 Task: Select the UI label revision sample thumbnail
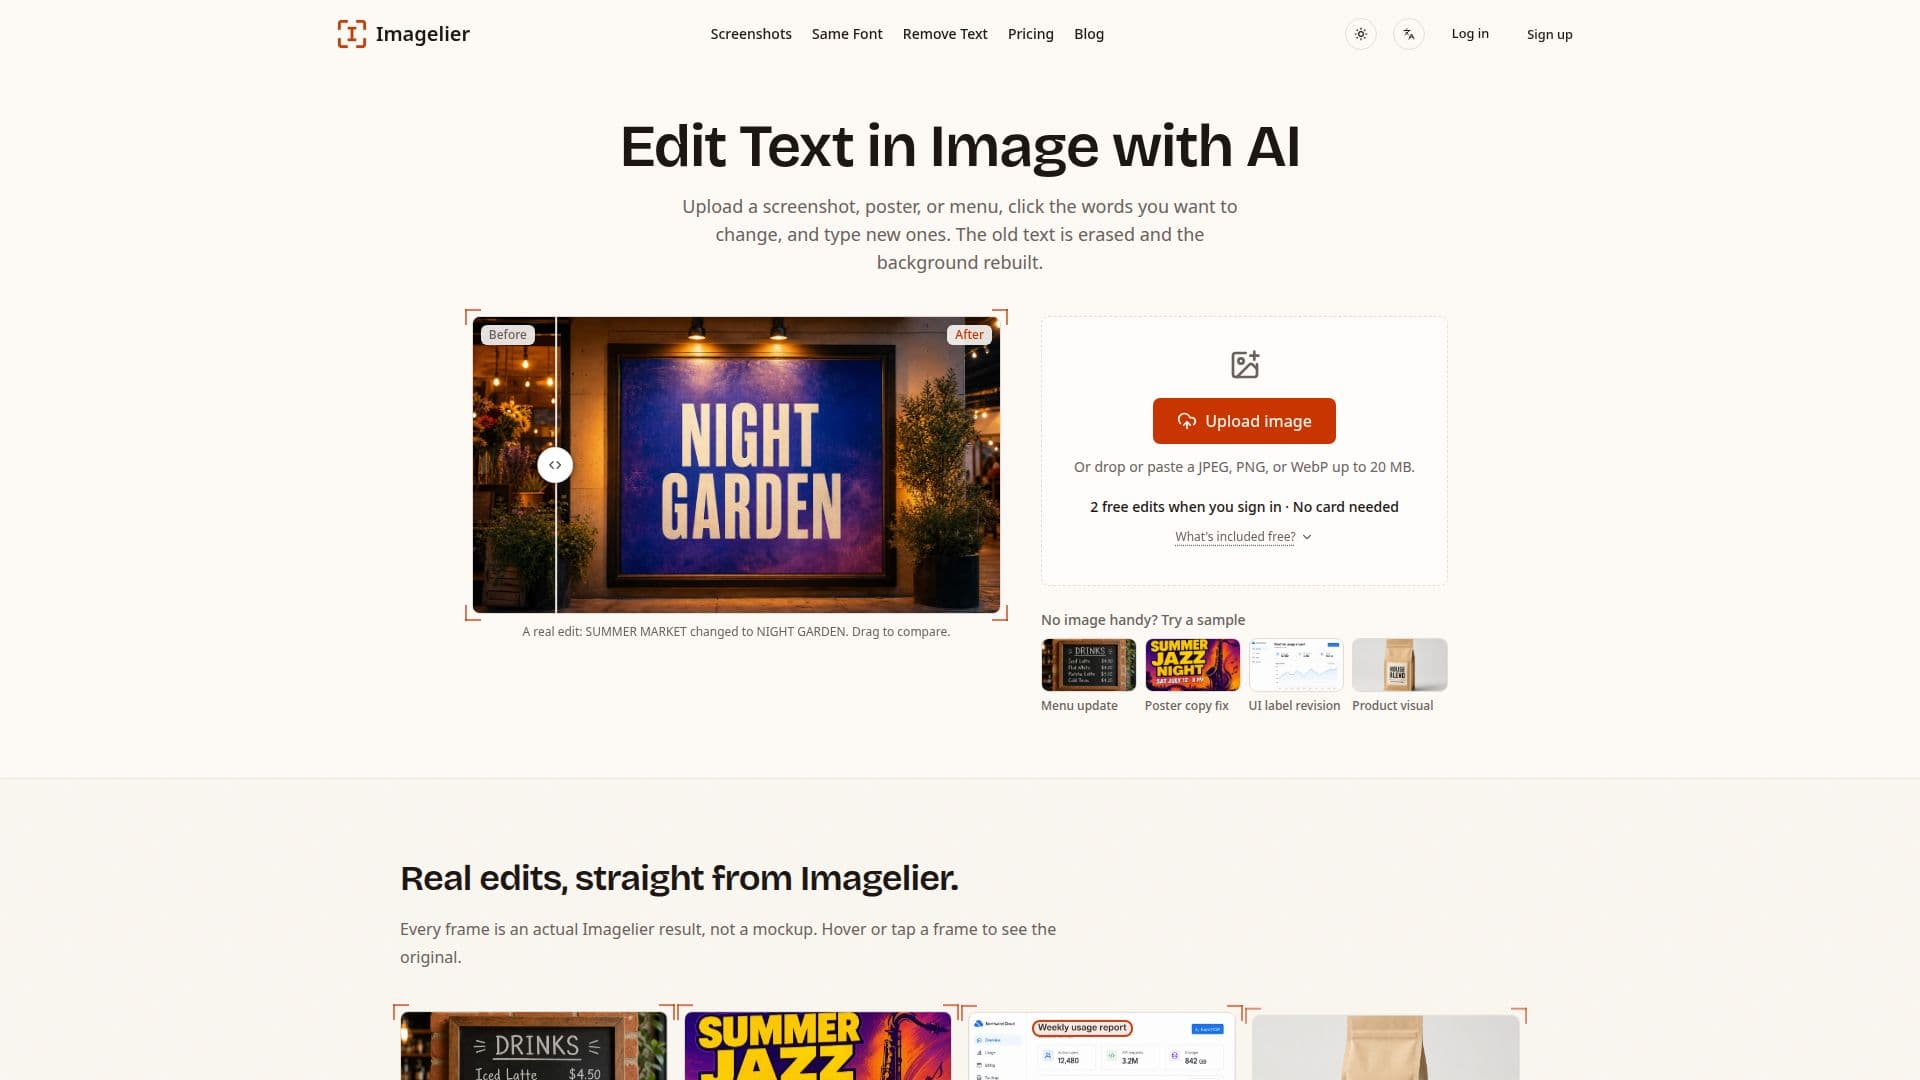click(x=1296, y=665)
